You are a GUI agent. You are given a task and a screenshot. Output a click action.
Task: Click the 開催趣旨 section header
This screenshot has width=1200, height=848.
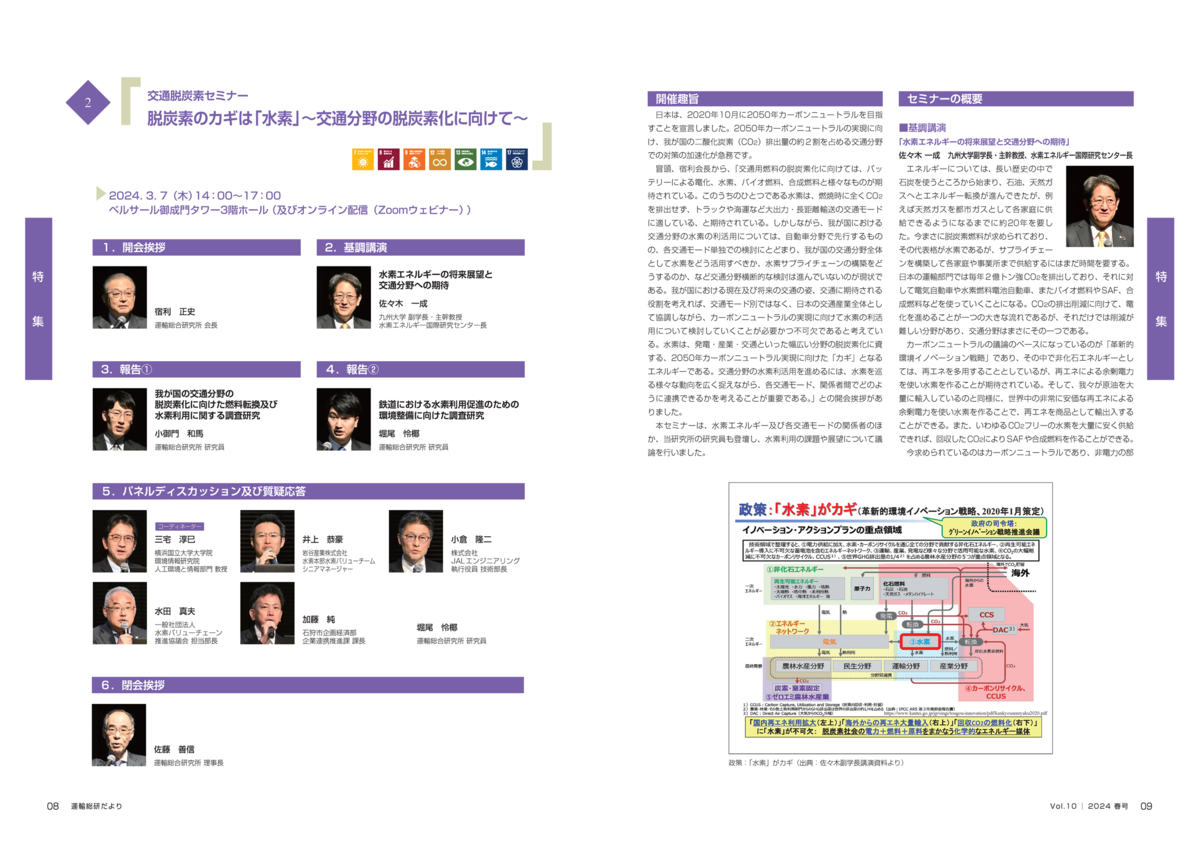pos(766,99)
